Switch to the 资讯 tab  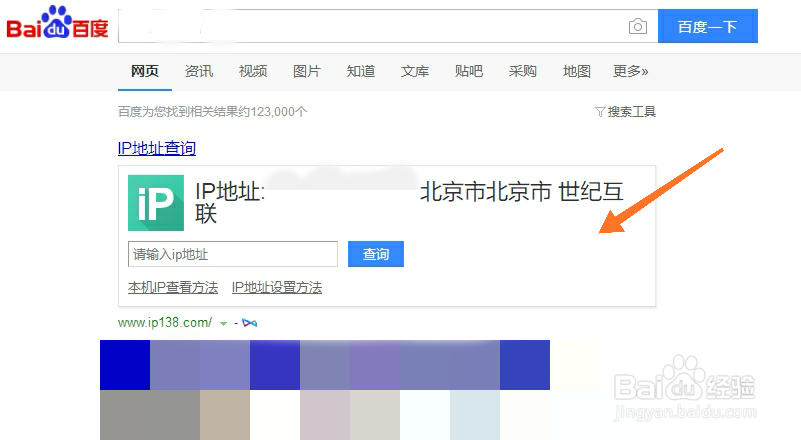[x=199, y=71]
